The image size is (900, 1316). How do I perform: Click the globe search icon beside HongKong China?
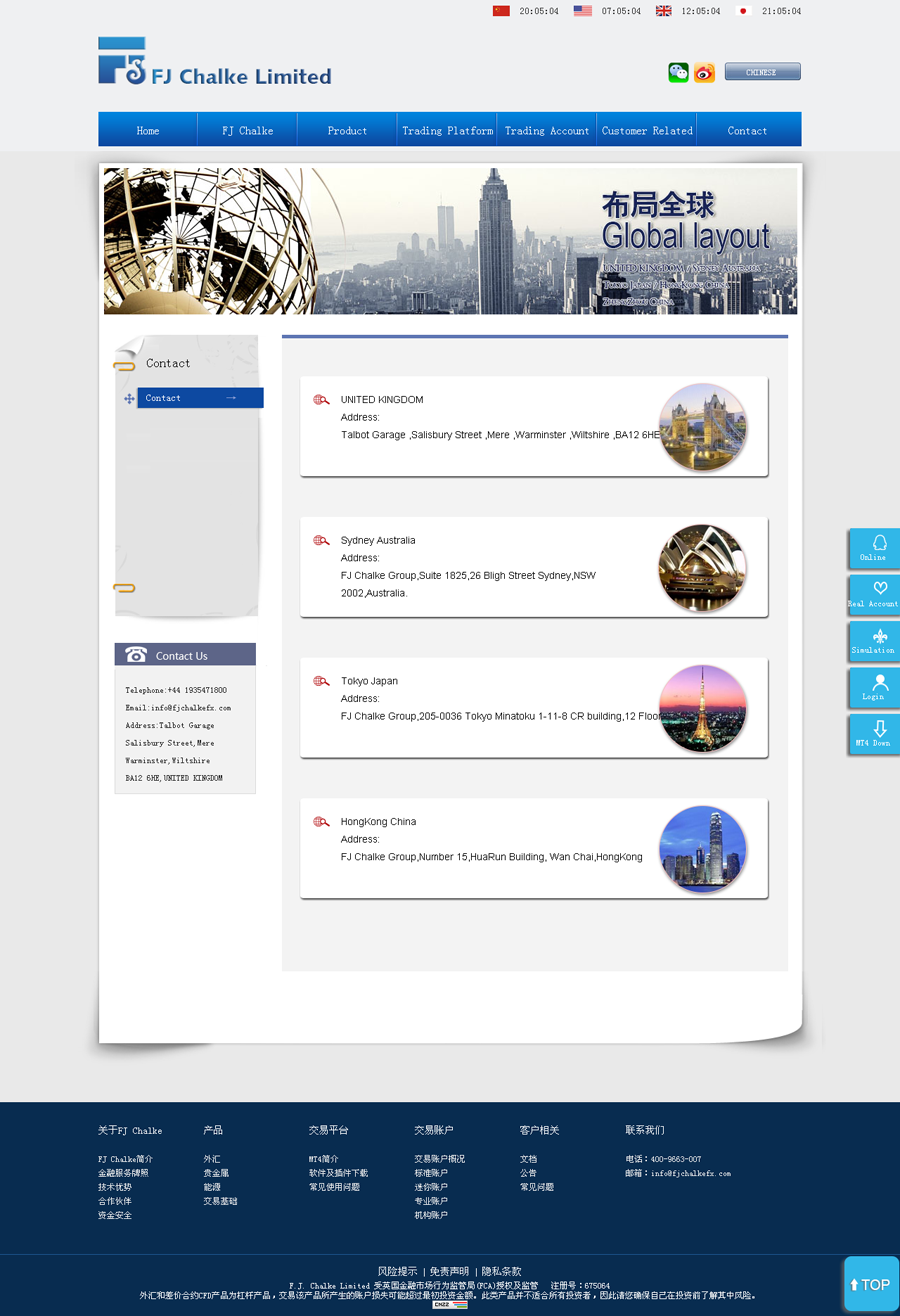click(x=321, y=822)
